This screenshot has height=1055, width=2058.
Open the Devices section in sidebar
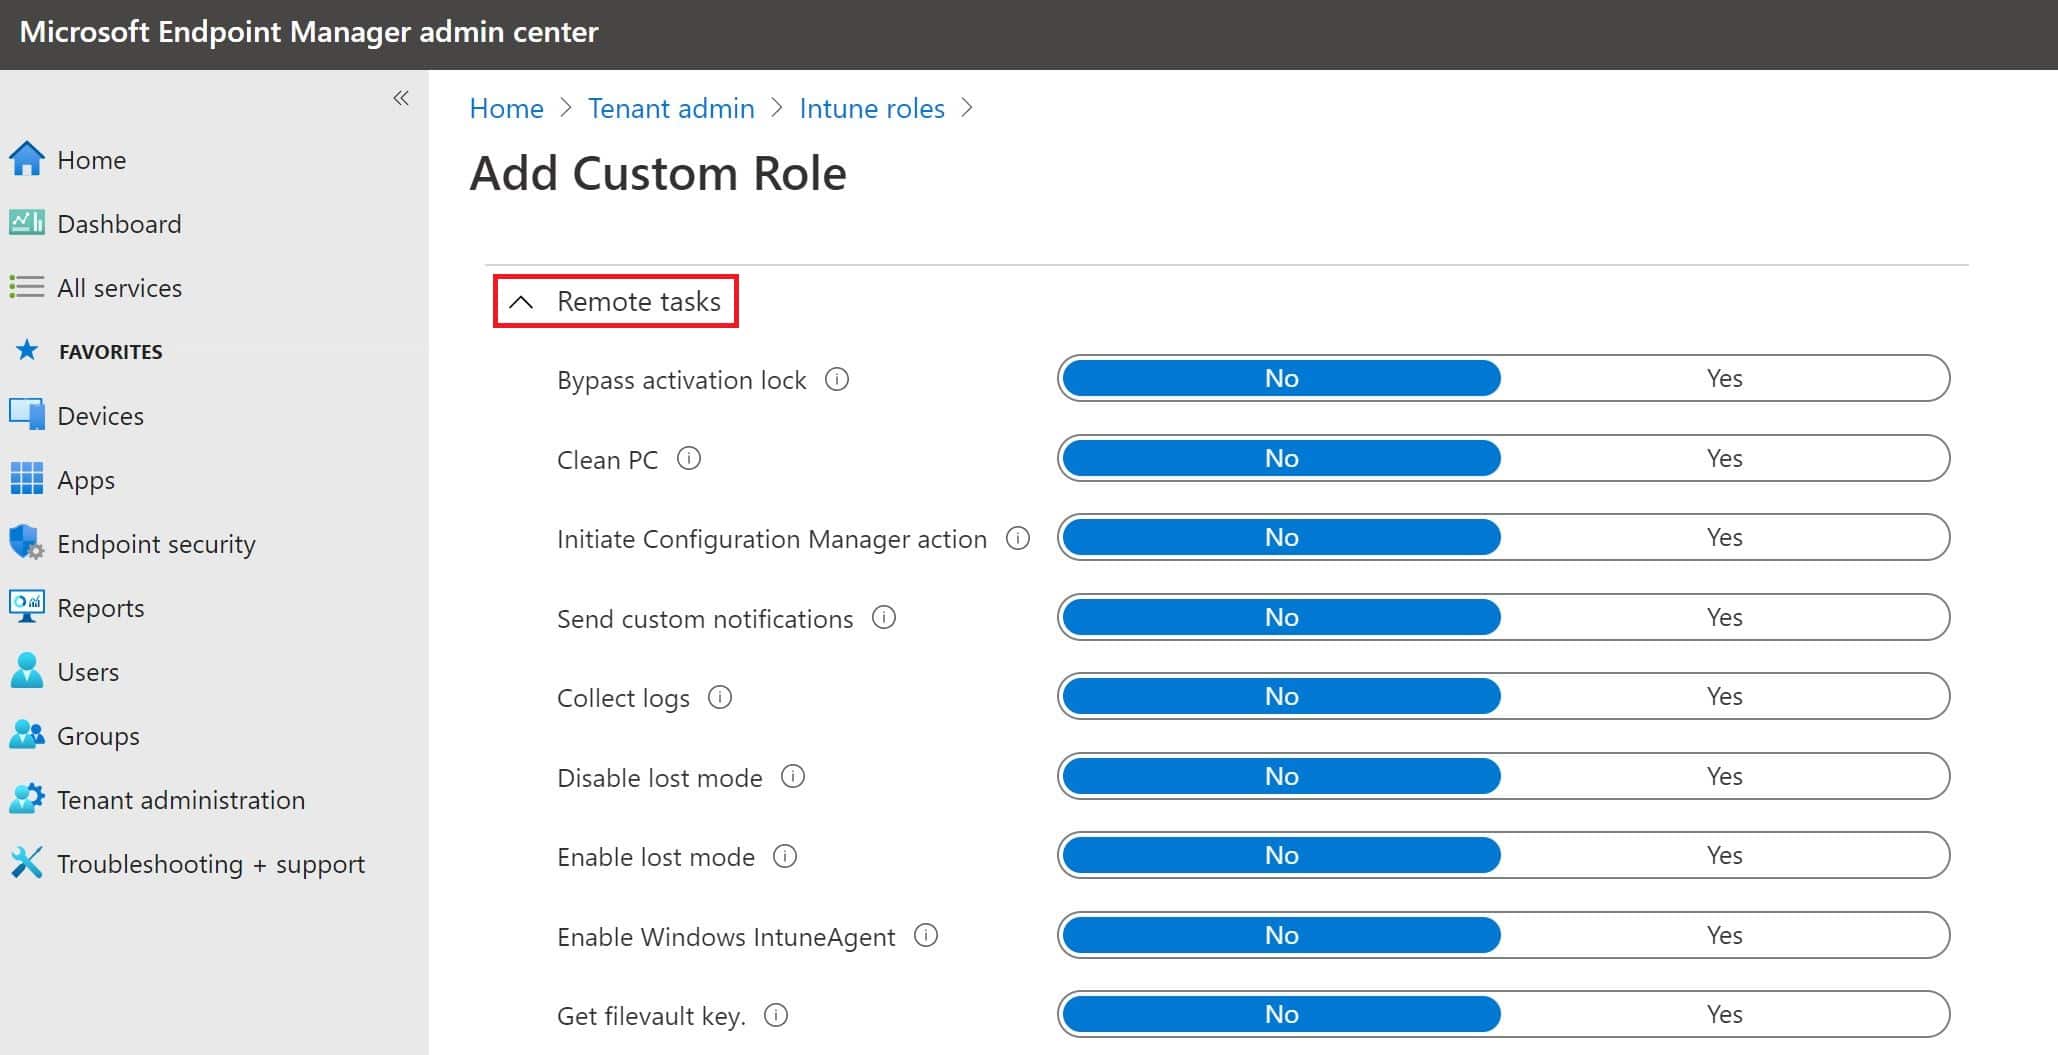(100, 415)
